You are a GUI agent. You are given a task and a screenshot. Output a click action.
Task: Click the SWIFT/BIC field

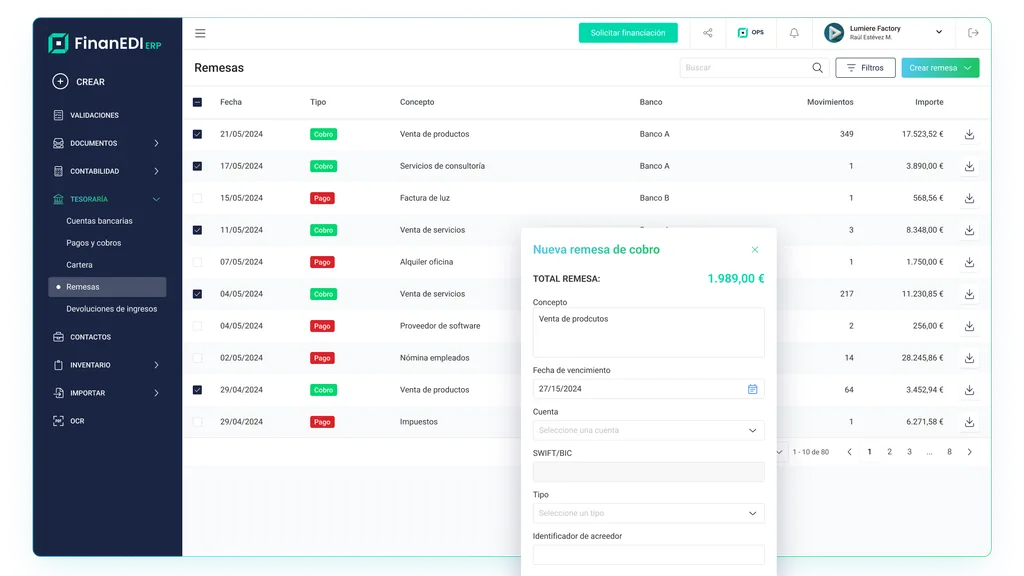coord(648,472)
